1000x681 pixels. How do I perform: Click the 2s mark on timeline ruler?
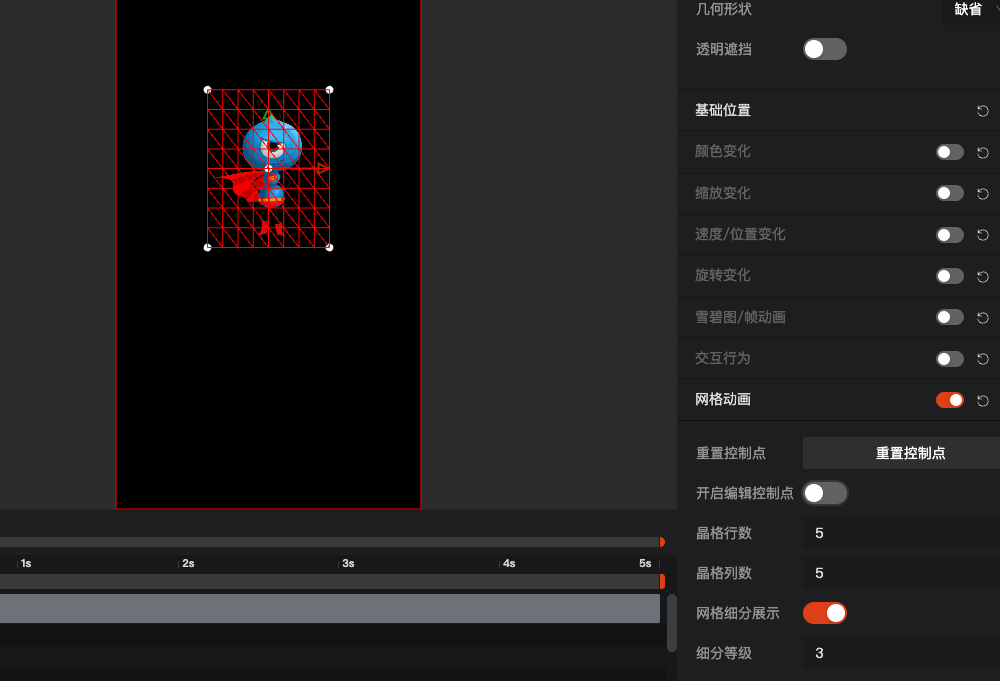[x=188, y=564]
